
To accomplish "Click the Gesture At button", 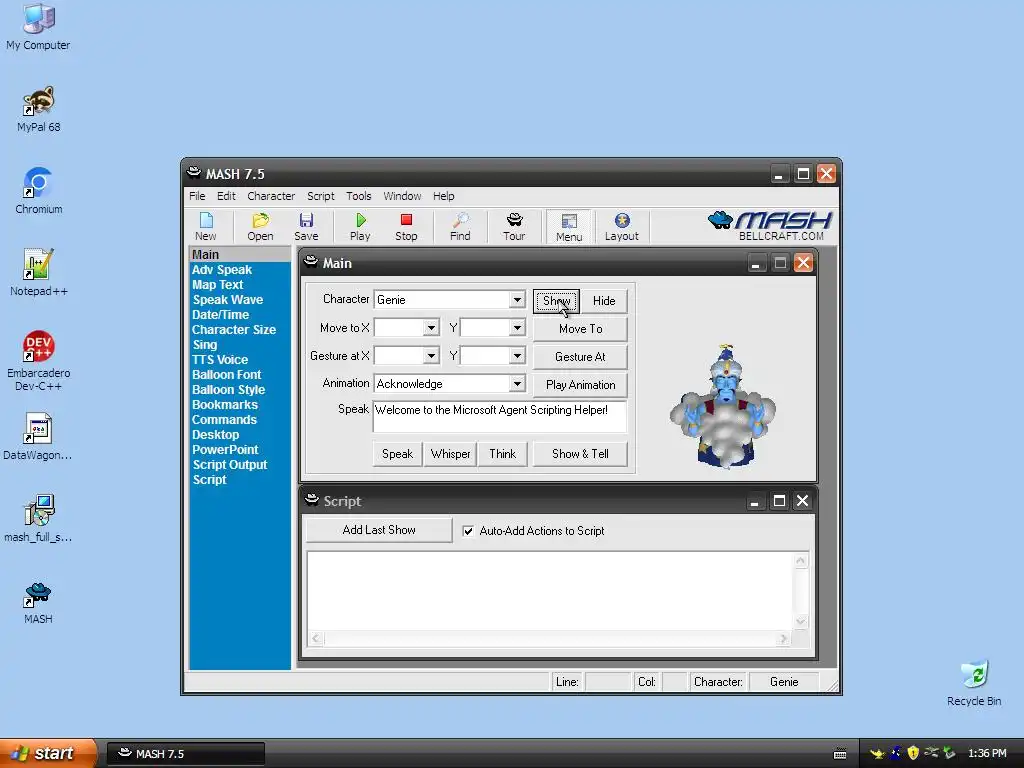I will pos(581,357).
